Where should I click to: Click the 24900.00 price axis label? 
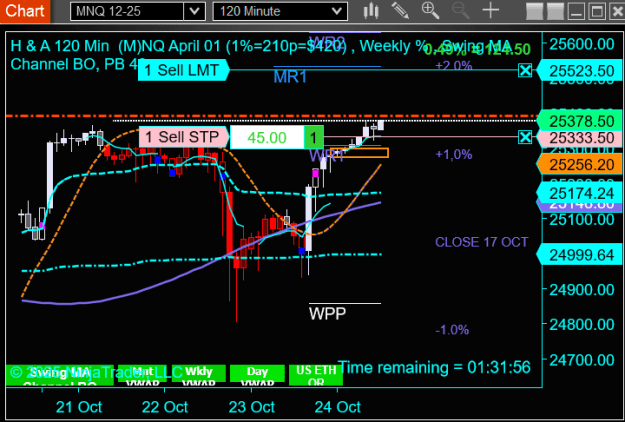point(582,290)
